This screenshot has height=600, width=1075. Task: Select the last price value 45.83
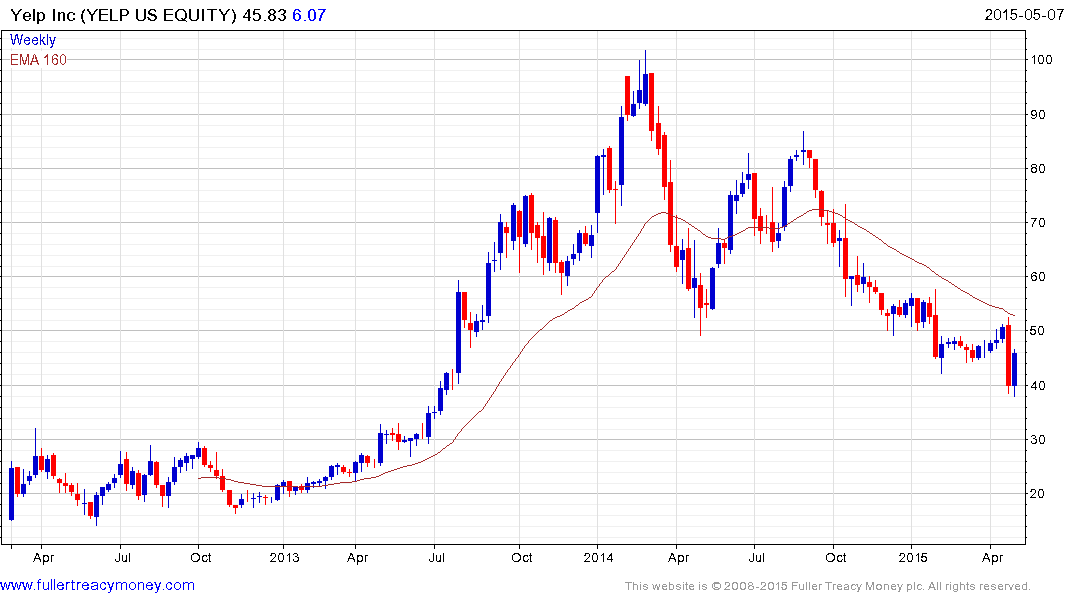(265, 15)
